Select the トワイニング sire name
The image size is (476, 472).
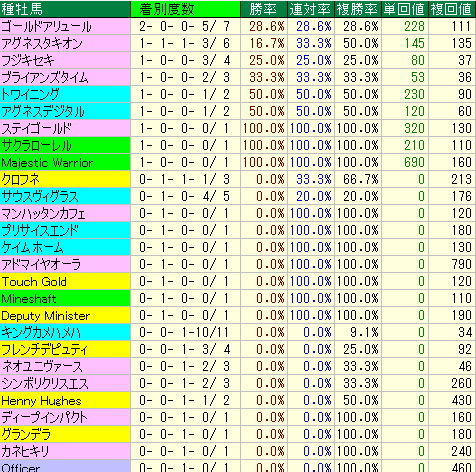tap(30, 94)
